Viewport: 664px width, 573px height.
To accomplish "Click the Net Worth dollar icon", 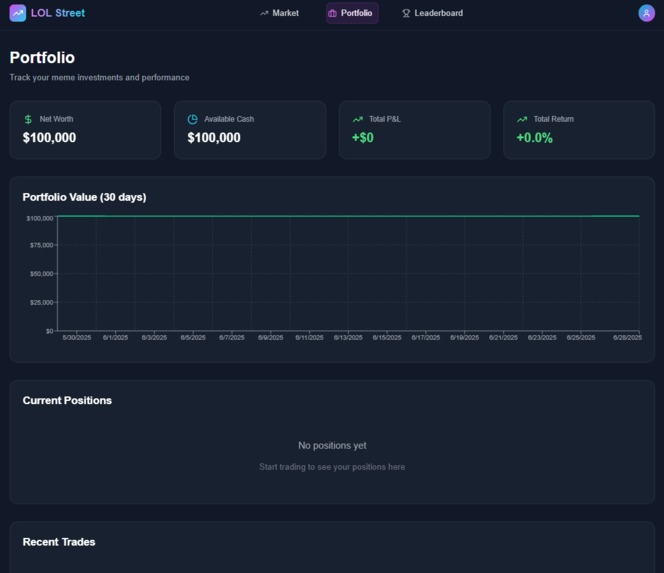I will 28,119.
